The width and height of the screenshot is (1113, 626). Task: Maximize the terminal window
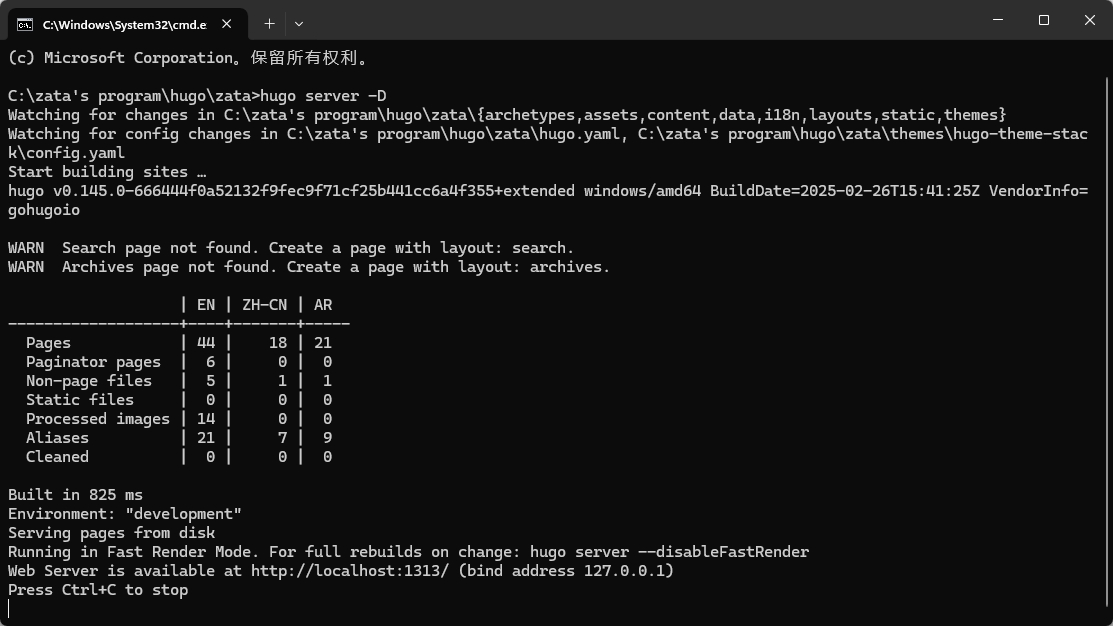(x=1043, y=20)
